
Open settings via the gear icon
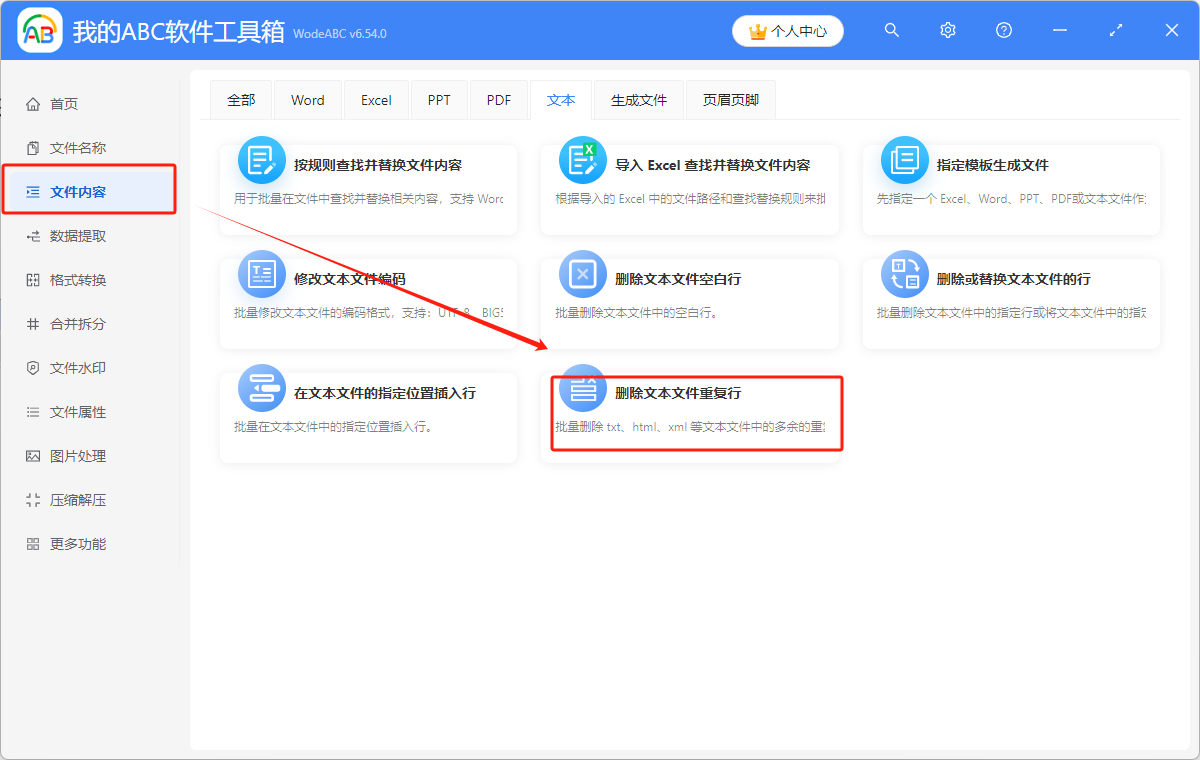pyautogui.click(x=947, y=30)
